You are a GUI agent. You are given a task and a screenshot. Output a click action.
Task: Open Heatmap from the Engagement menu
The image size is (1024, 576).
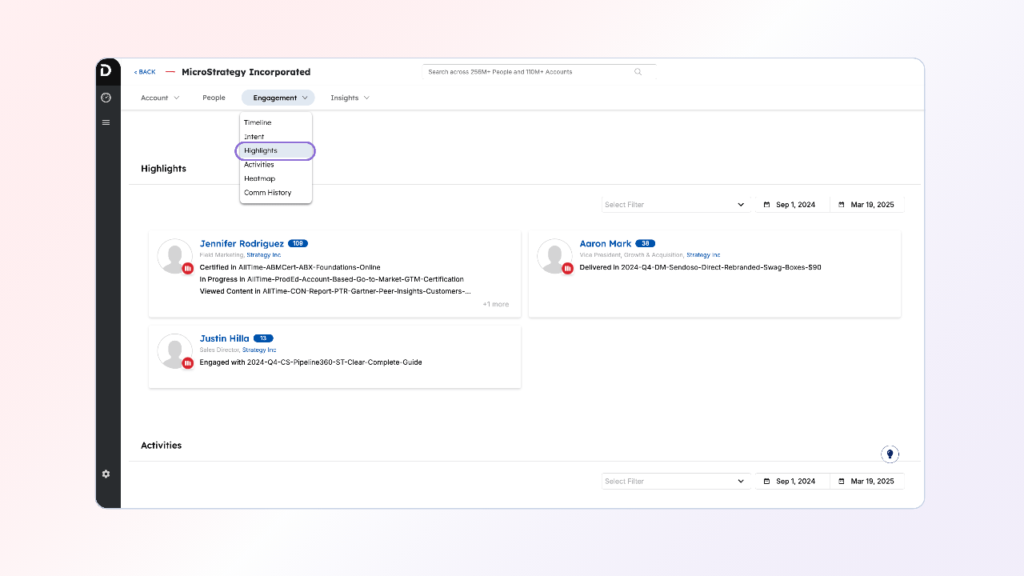tap(259, 178)
